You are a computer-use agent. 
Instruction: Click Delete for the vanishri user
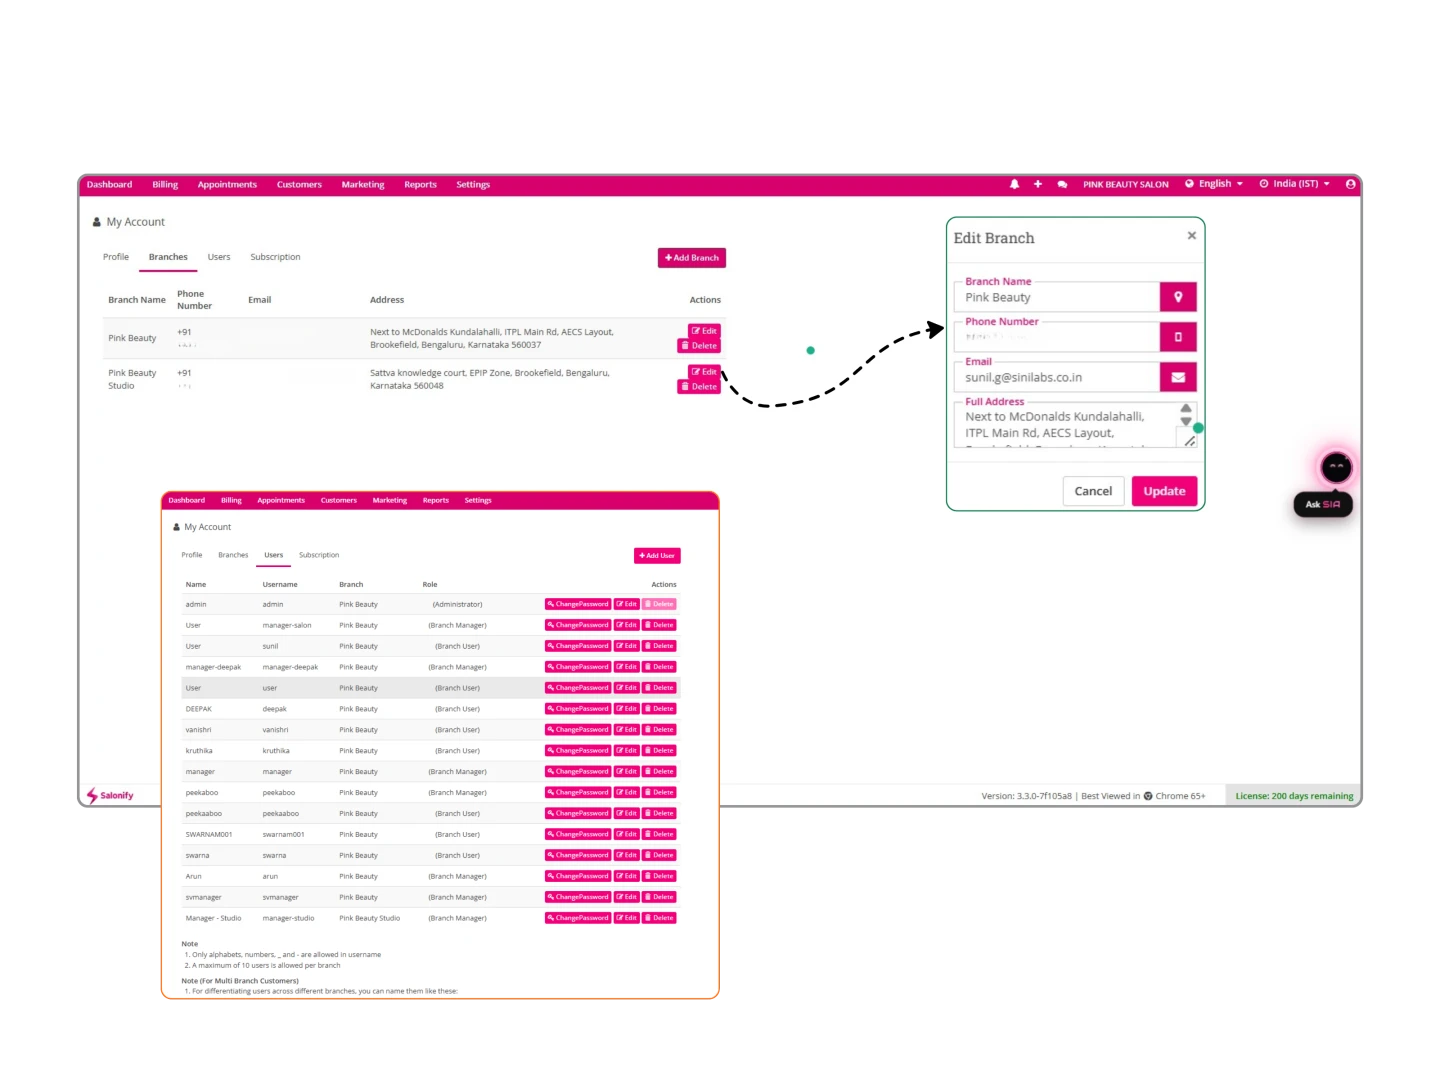point(659,730)
